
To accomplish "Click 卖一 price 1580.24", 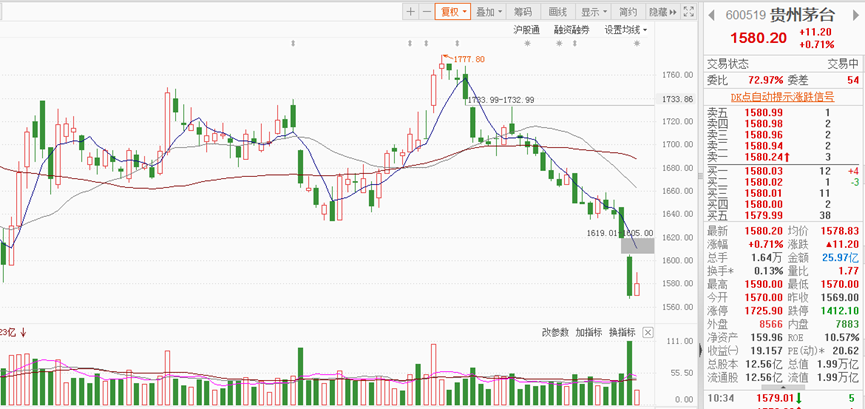I will click(763, 157).
